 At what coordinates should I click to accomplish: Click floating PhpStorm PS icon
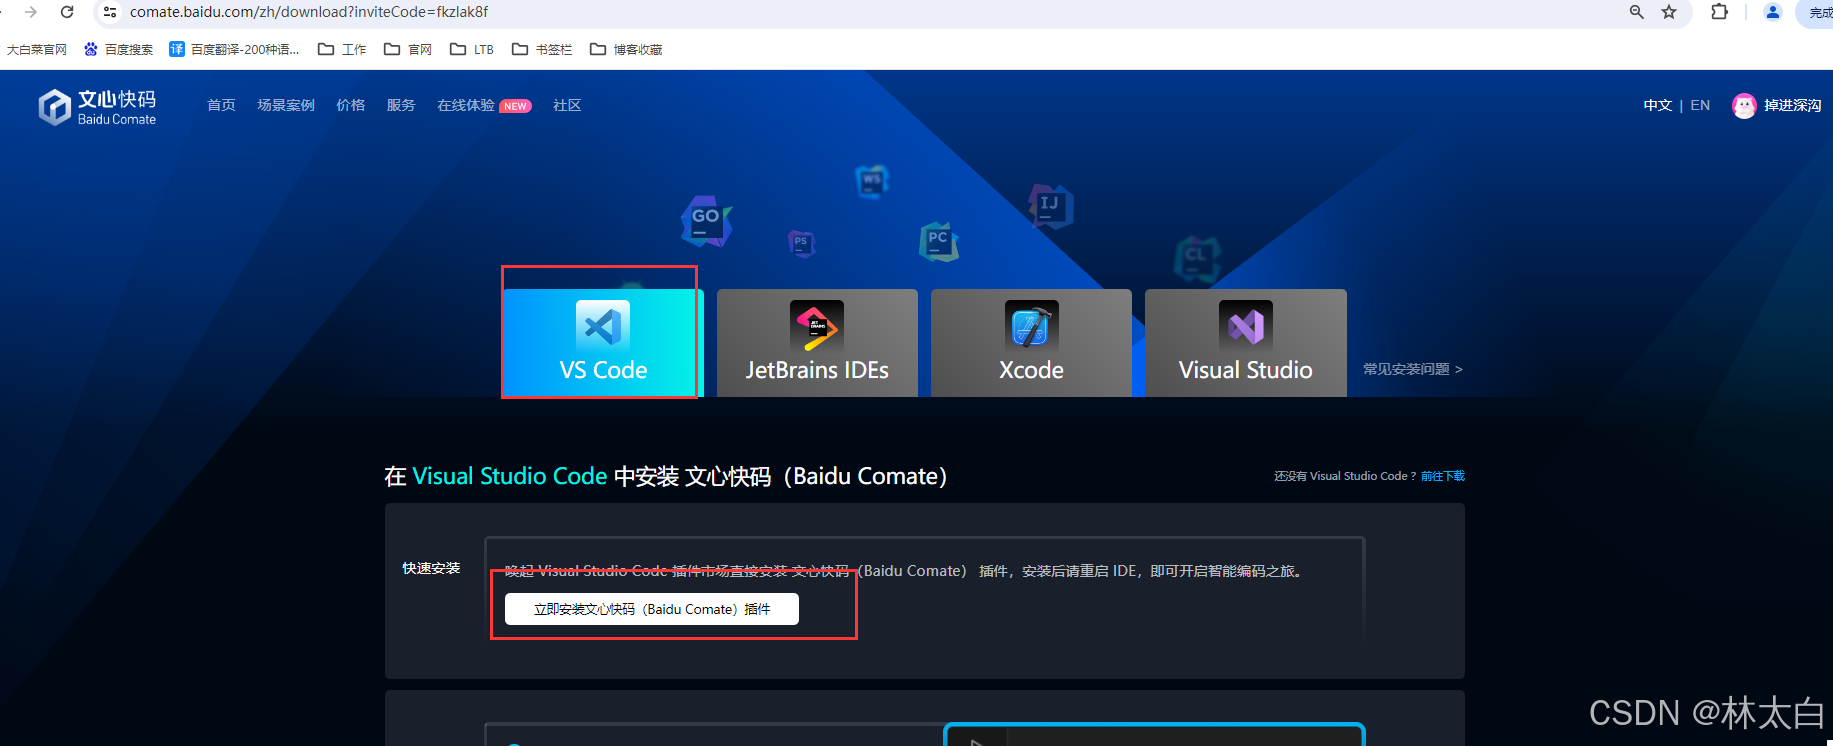801,243
